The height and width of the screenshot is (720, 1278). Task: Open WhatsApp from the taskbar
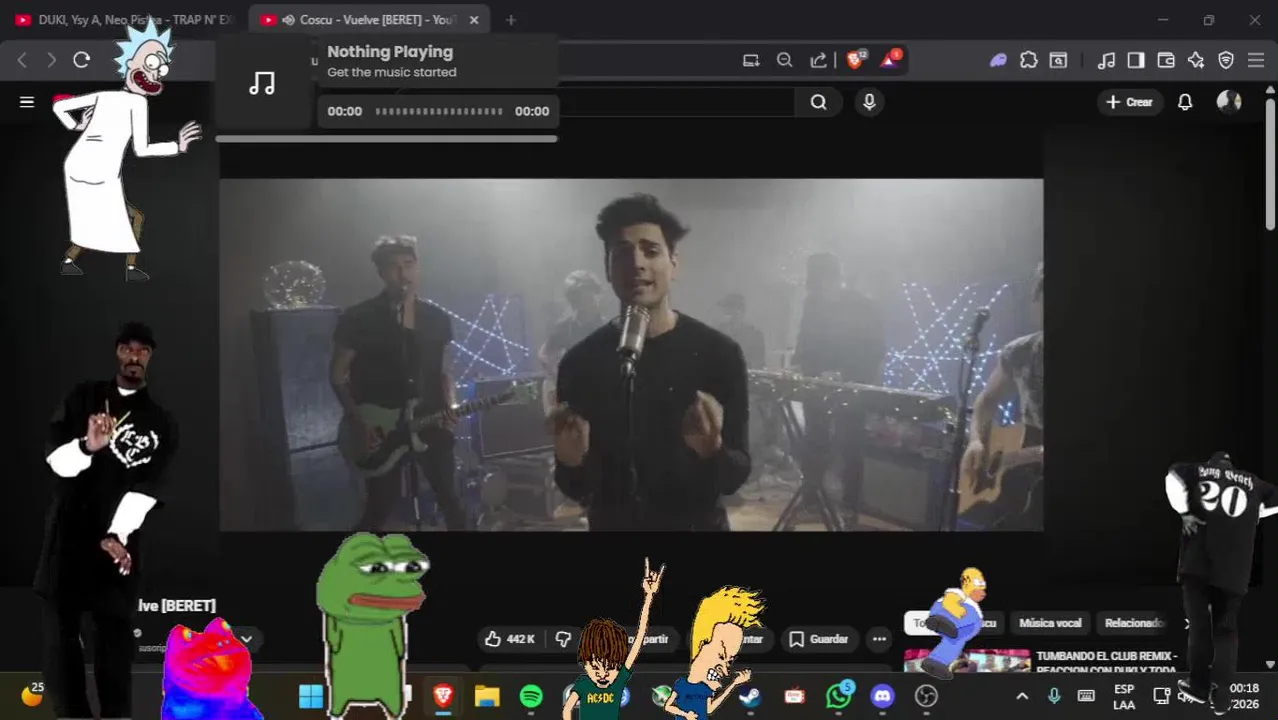[x=839, y=696]
